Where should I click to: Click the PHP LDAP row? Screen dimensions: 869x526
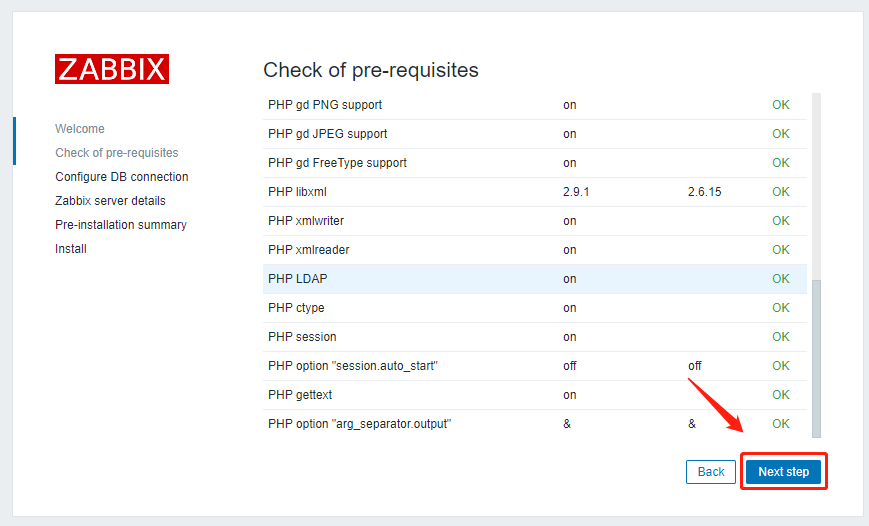(x=298, y=279)
